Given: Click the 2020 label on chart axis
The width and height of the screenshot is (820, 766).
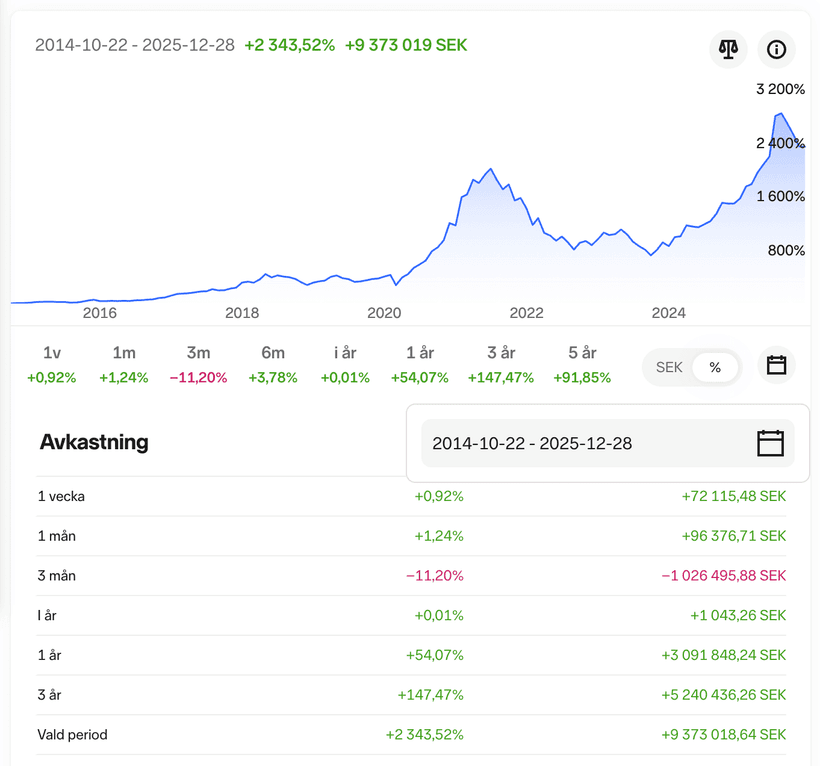Looking at the screenshot, I should click(x=384, y=313).
